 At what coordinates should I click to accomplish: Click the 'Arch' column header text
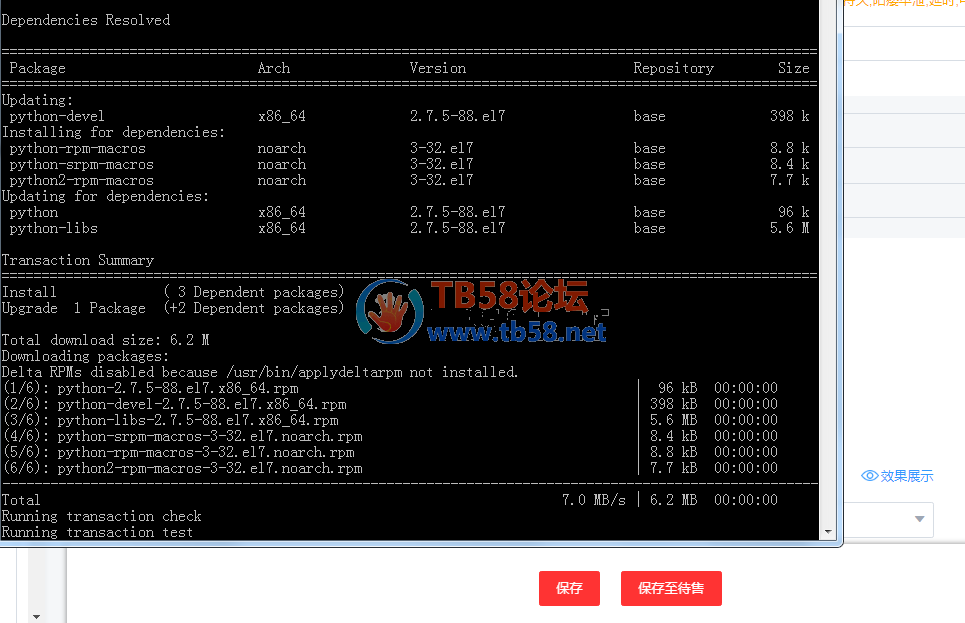273,68
